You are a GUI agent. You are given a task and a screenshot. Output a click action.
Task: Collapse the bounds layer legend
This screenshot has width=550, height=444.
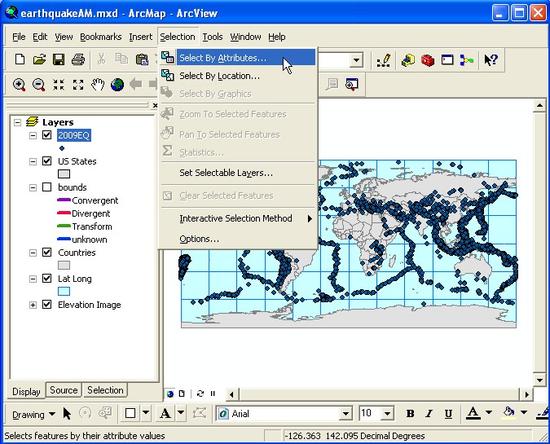pos(33,188)
